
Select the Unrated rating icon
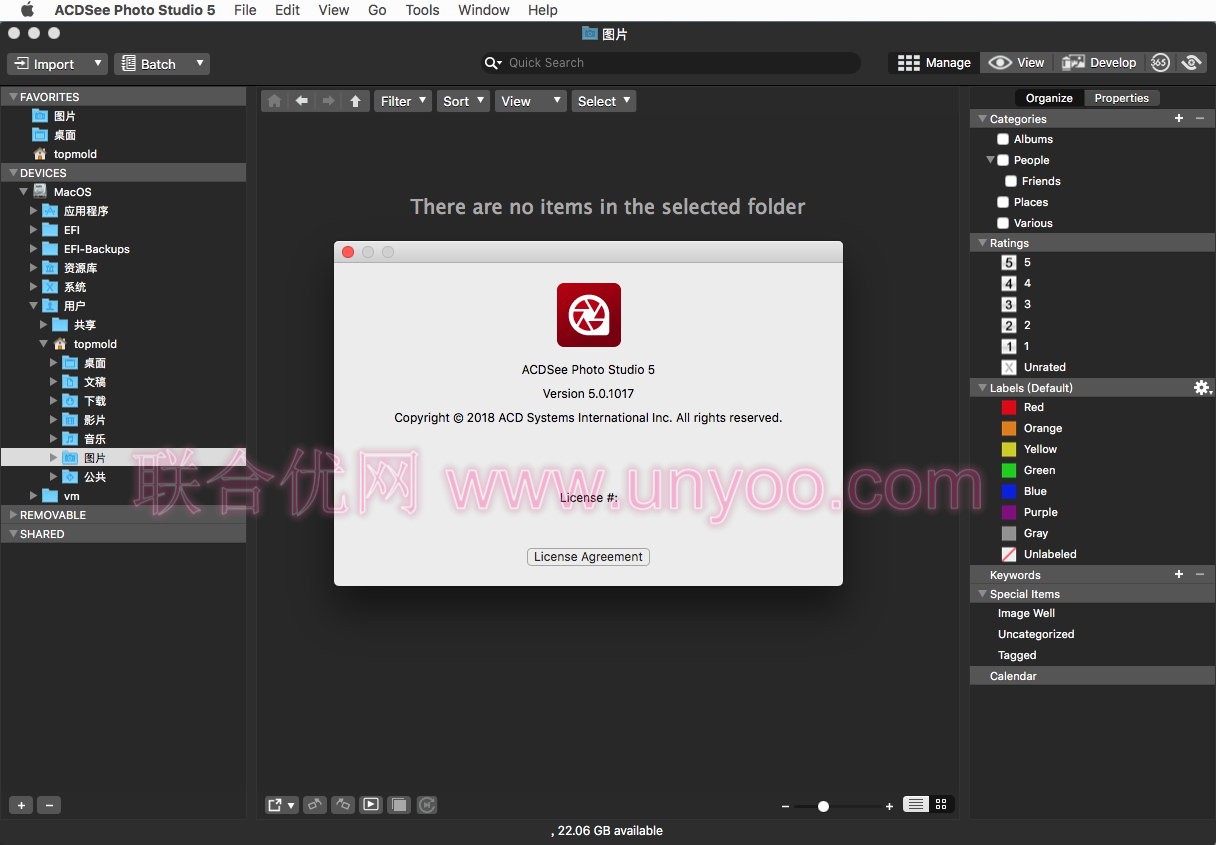click(x=1009, y=367)
